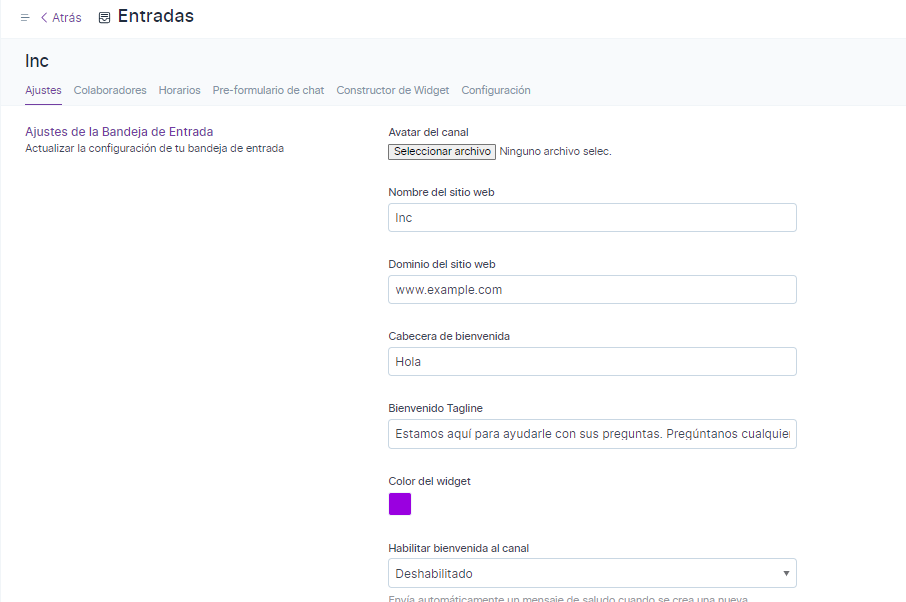
Task: Expand the Habilitar bienvenida al canal dropdown
Action: click(592, 573)
